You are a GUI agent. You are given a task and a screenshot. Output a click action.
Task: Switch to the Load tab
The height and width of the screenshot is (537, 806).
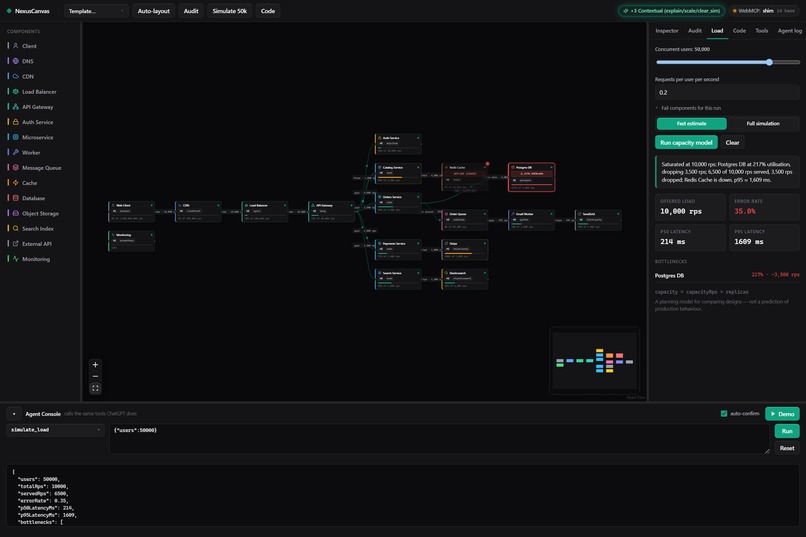[717, 31]
